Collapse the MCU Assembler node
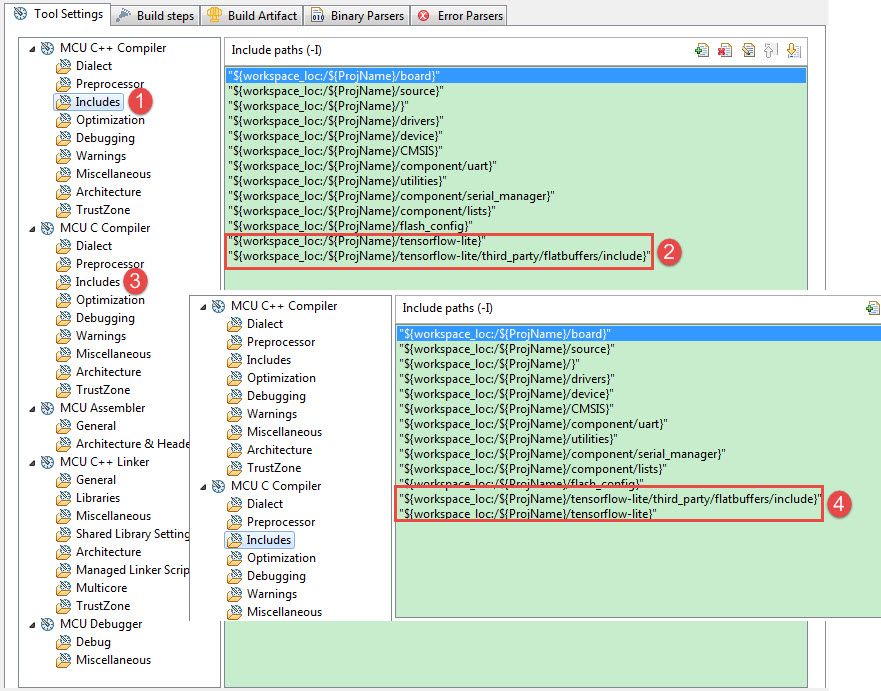This screenshot has width=881, height=691. (33, 408)
